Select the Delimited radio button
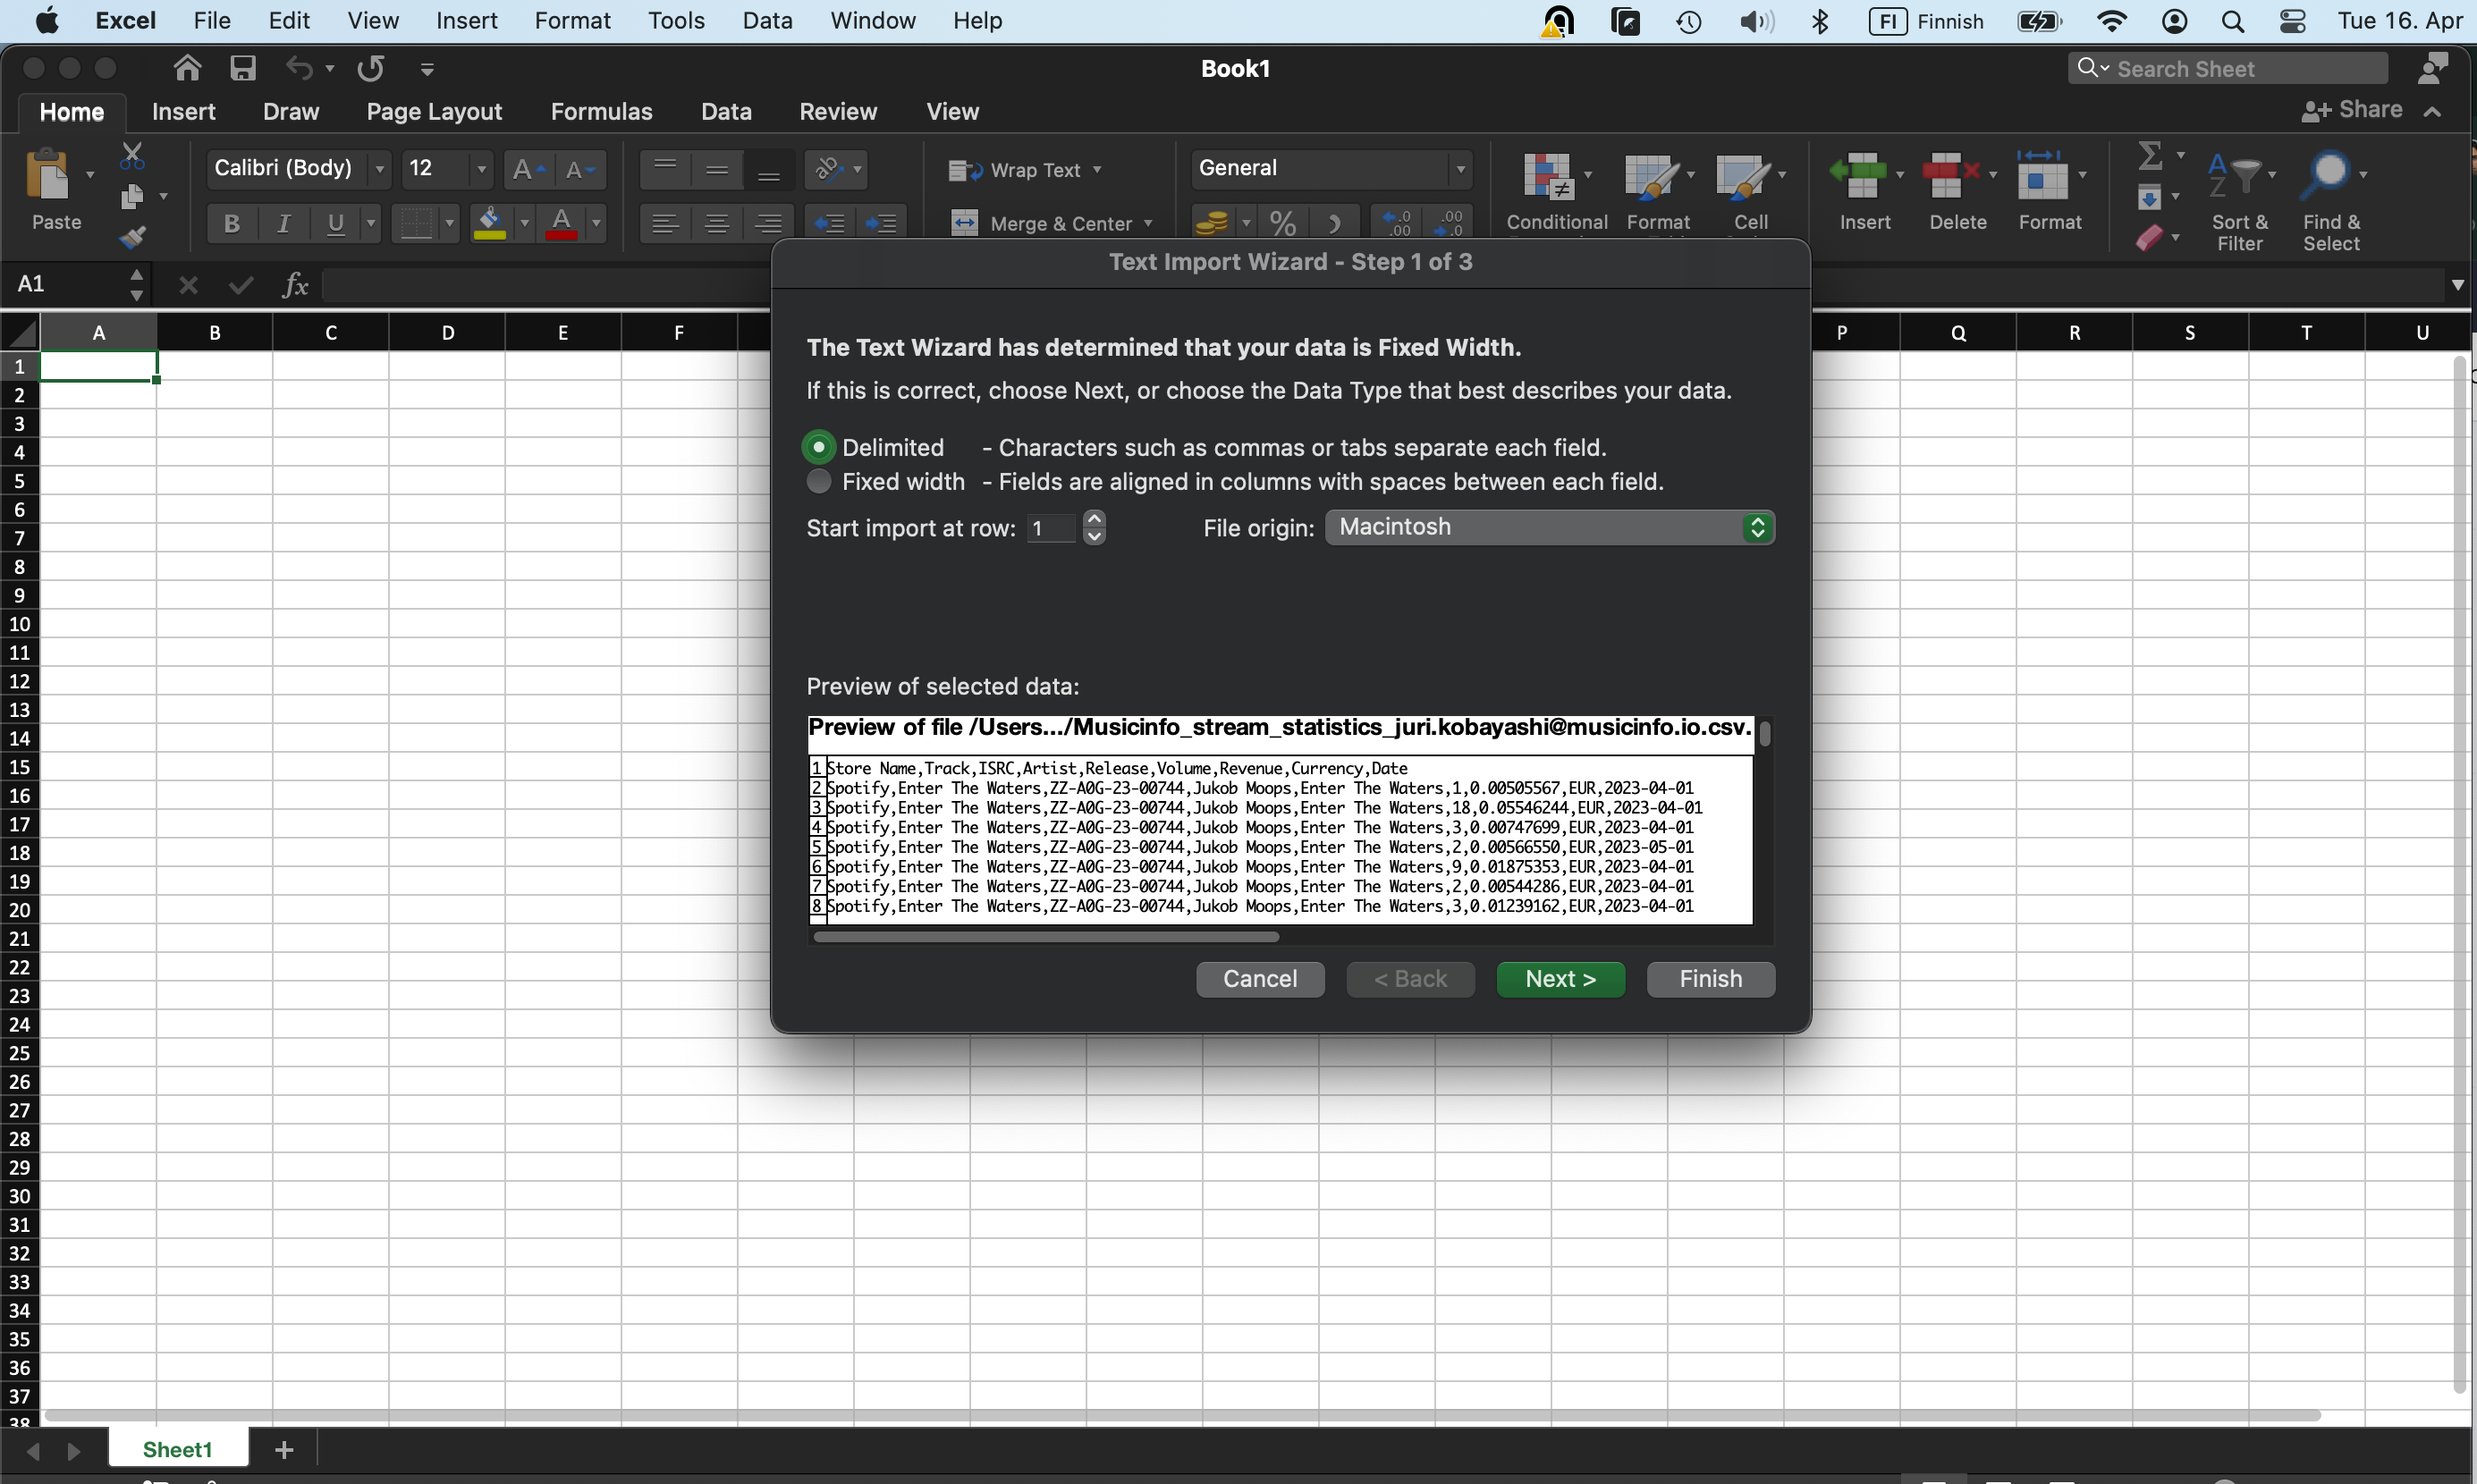The width and height of the screenshot is (2477, 1484). pos(819,447)
